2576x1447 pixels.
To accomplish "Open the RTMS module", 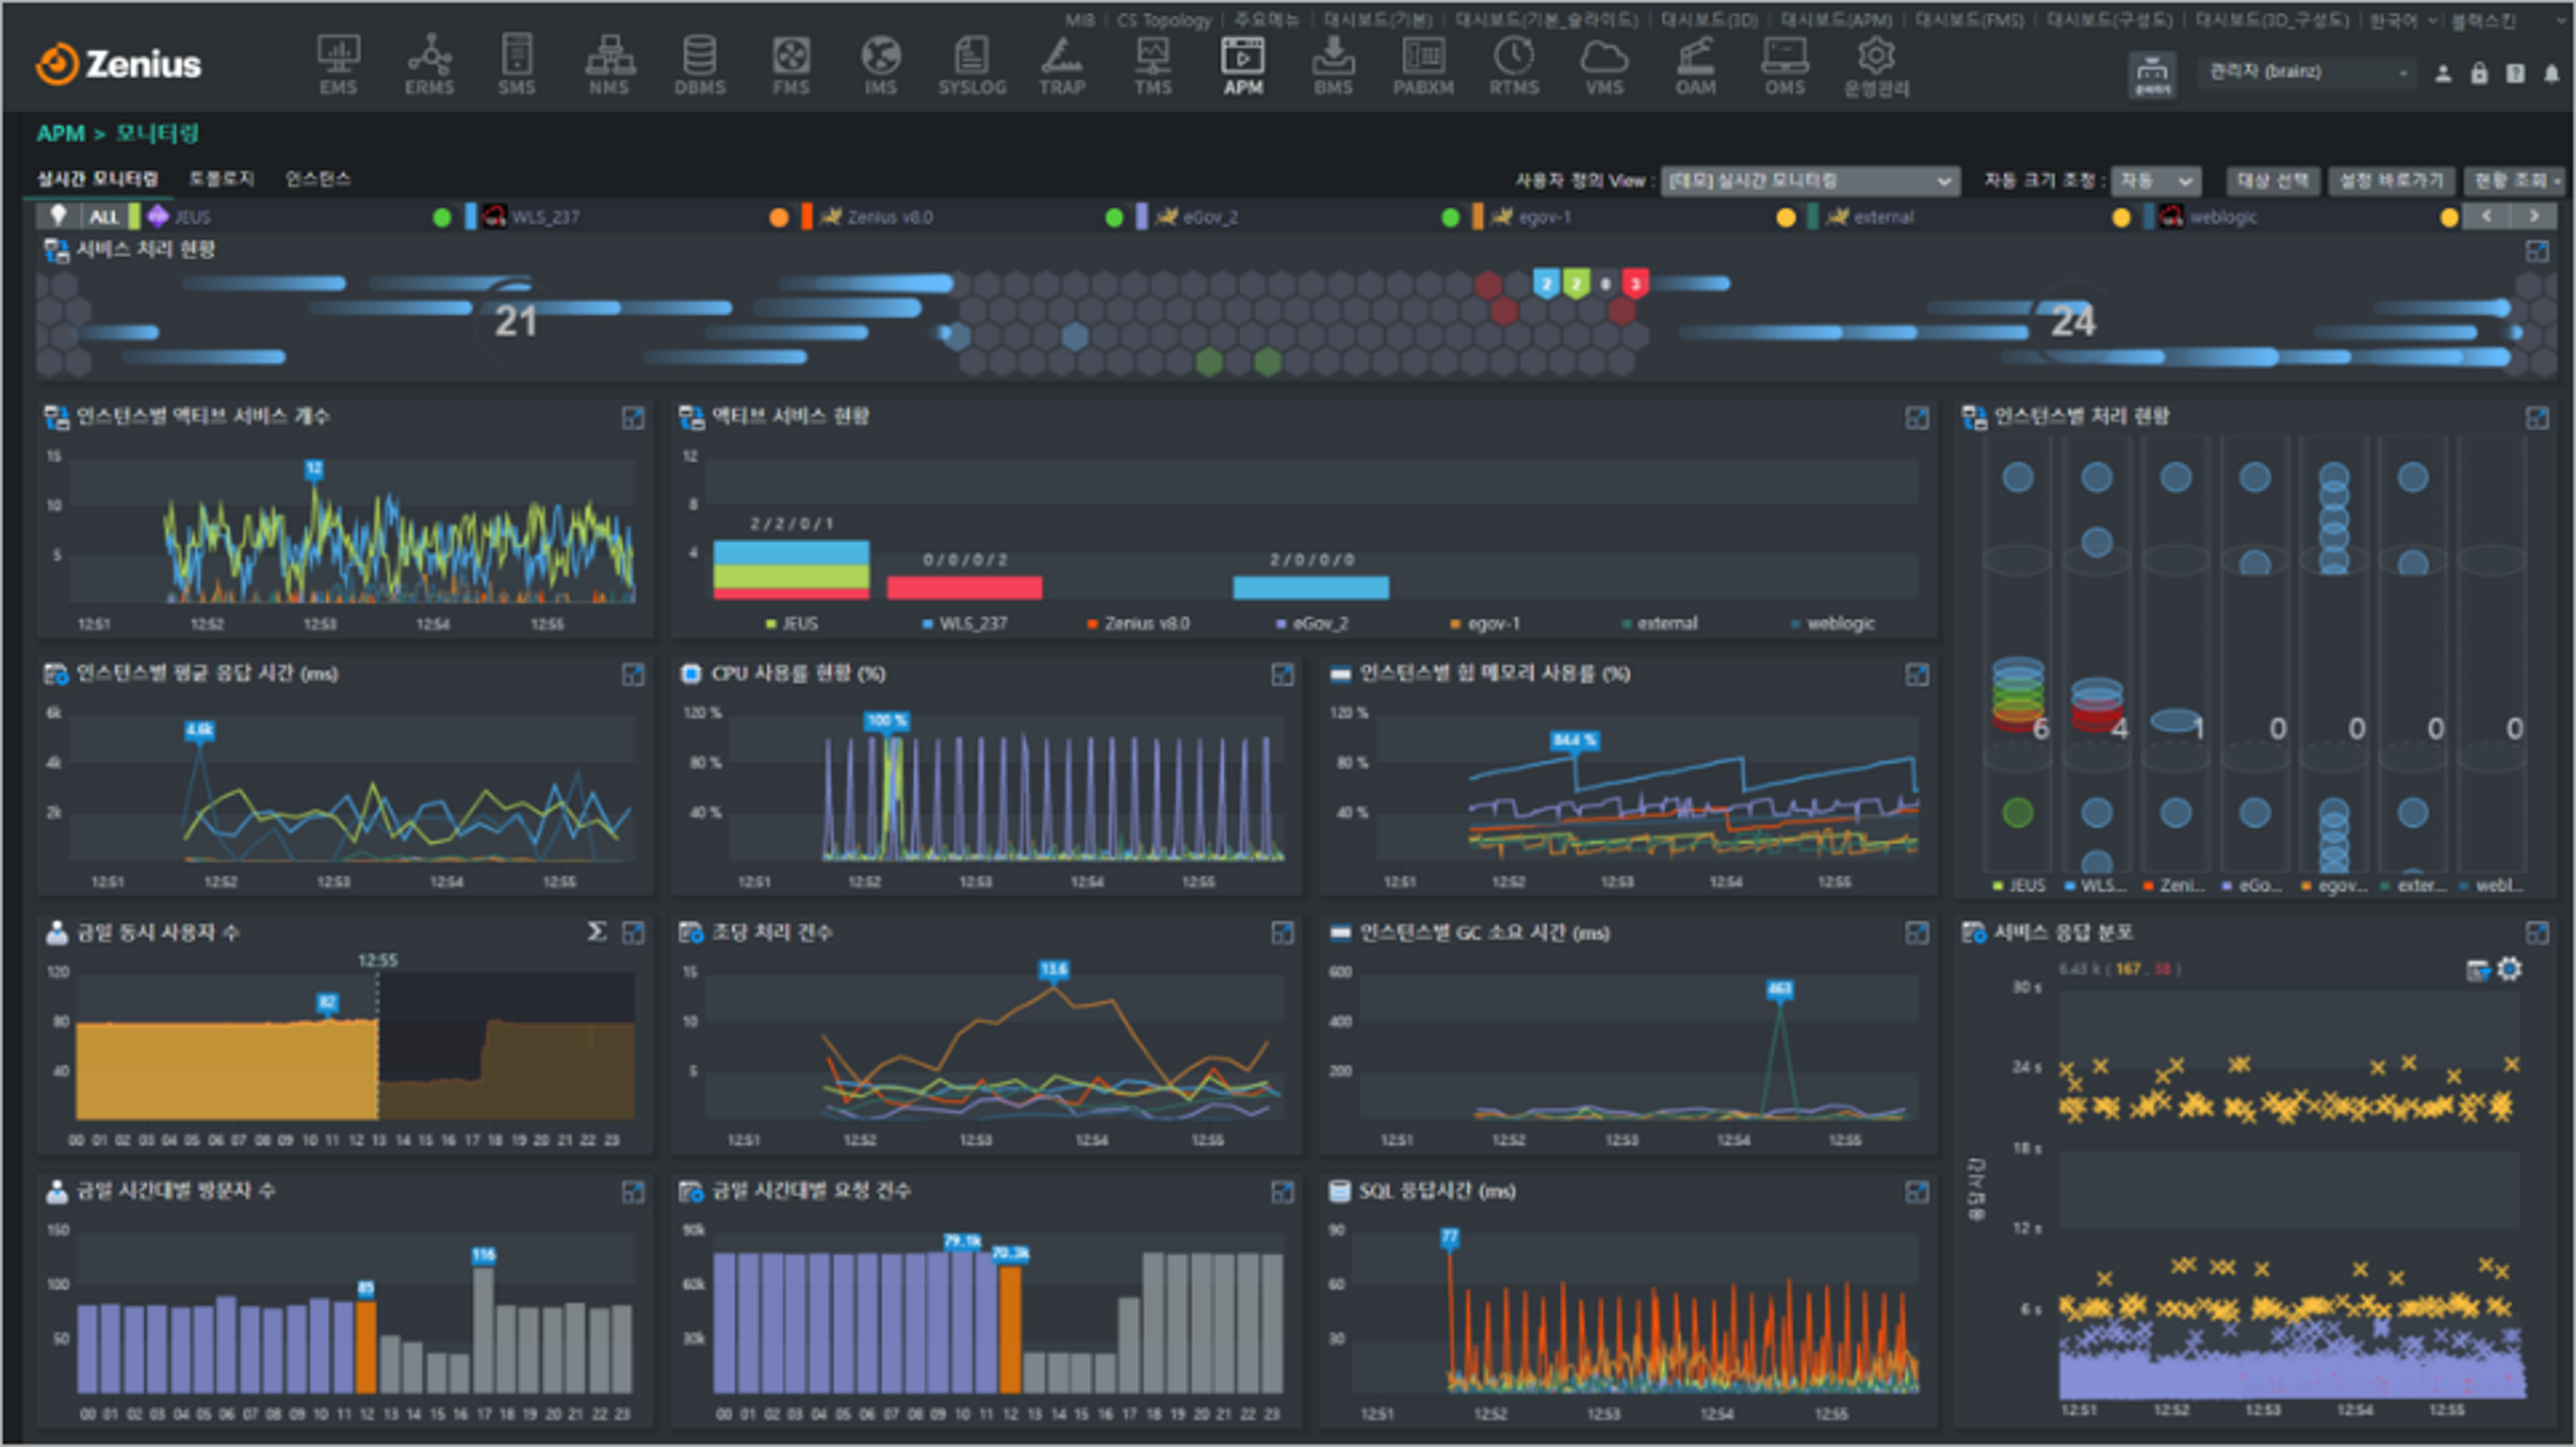I will 1514,65.
